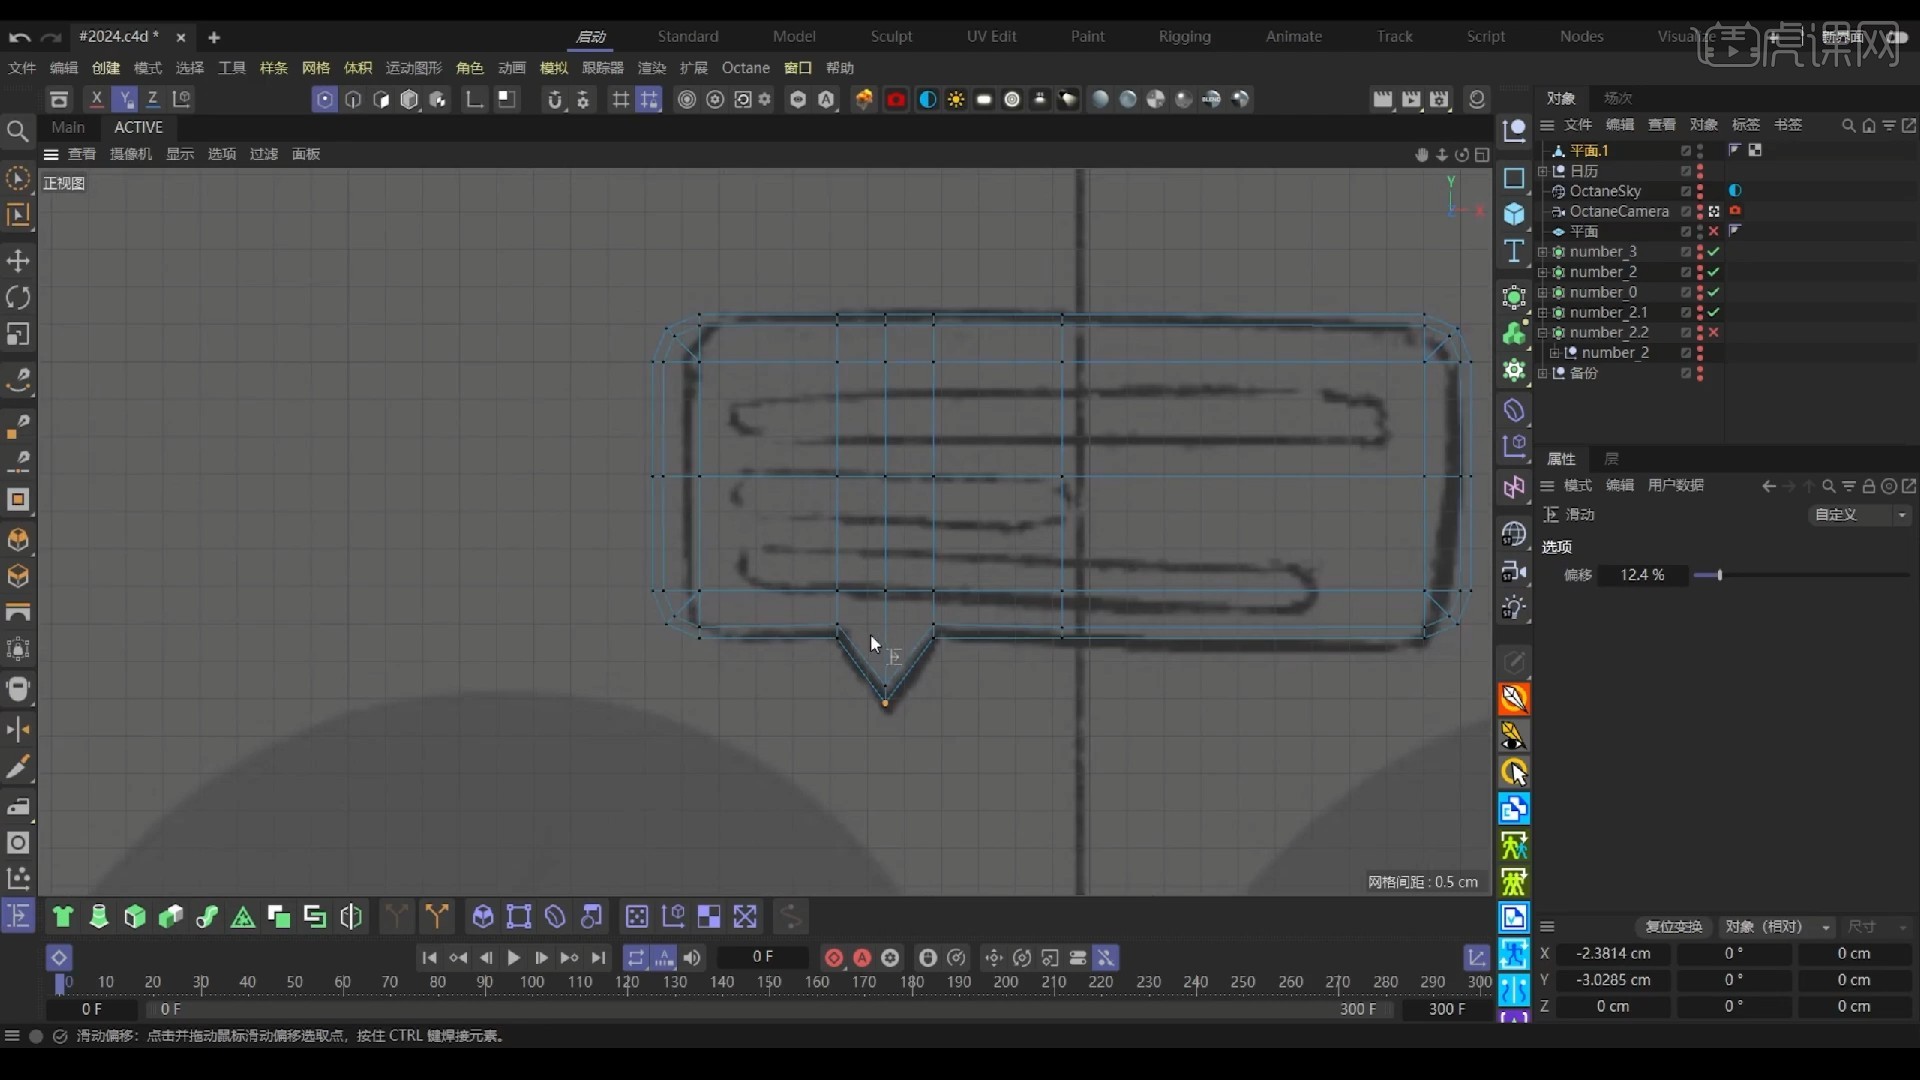Click the search icon in Object manager
The image size is (1920, 1080).
[x=1848, y=125]
